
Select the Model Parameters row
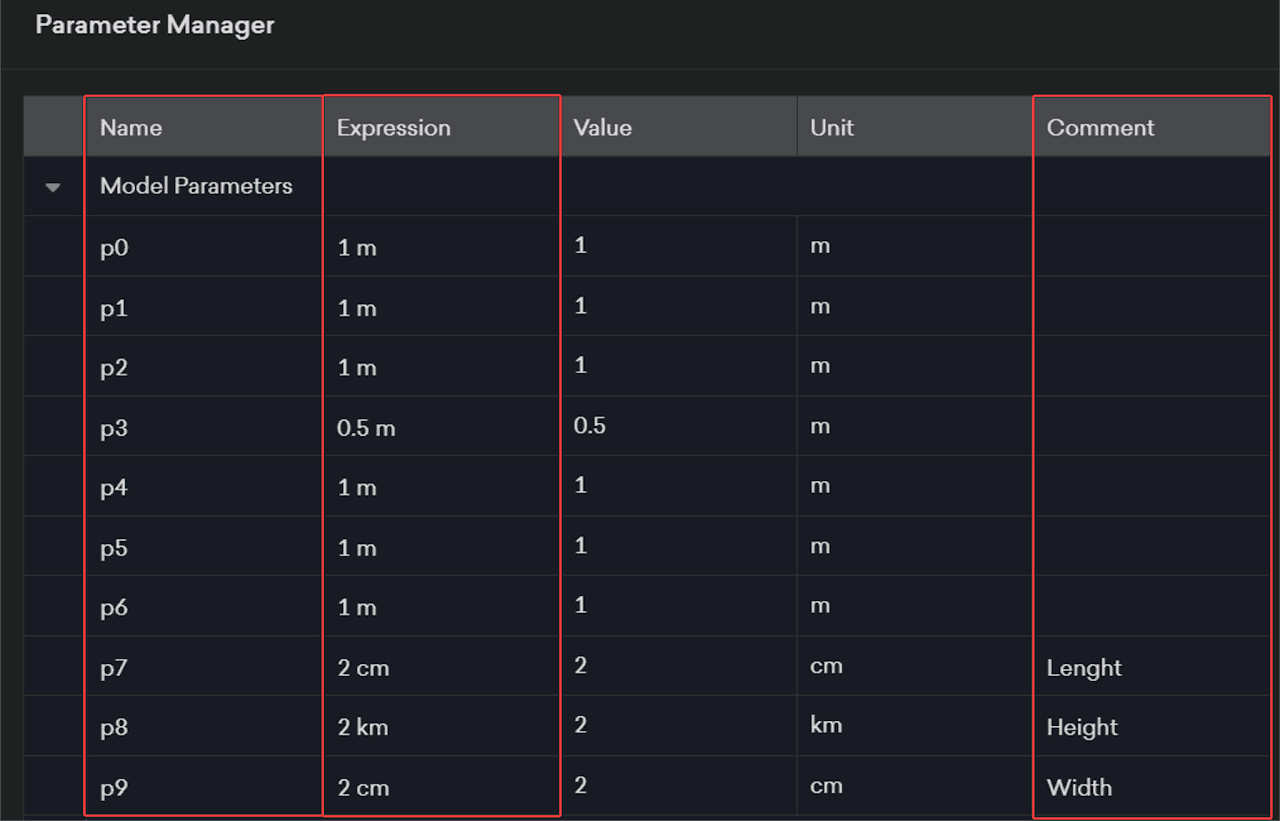click(196, 186)
